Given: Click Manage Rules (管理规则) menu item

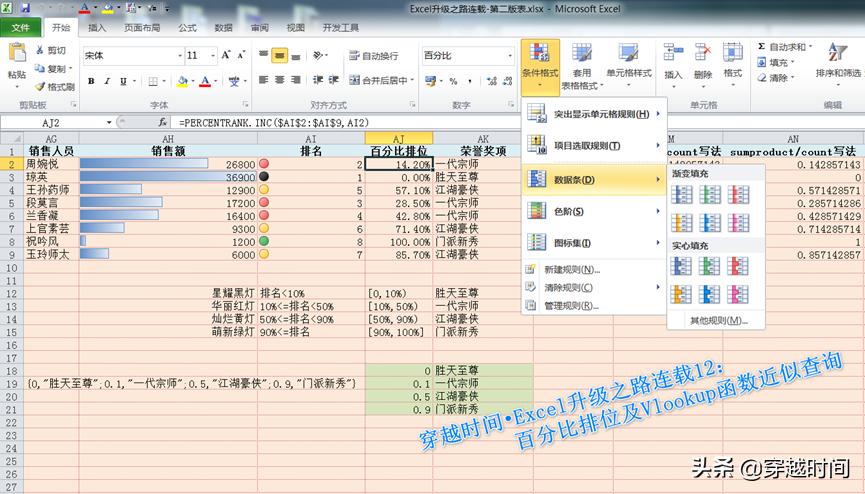Looking at the screenshot, I should pyautogui.click(x=594, y=305).
